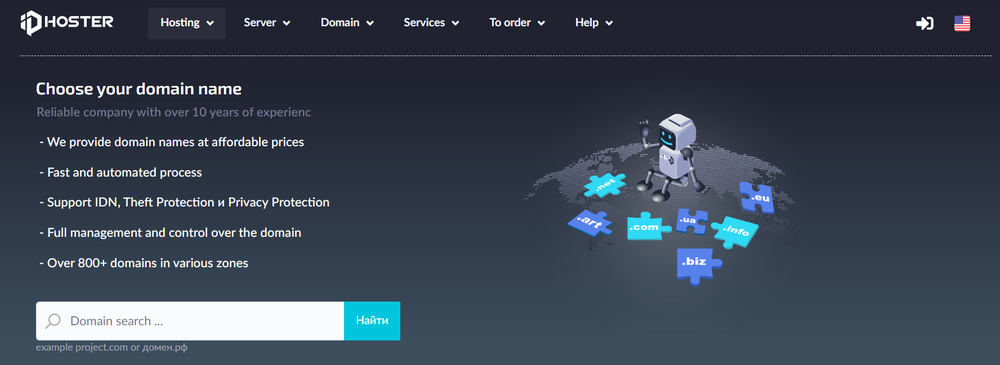Click the .eu puzzle piece
This screenshot has width=1000, height=365.
(756, 197)
